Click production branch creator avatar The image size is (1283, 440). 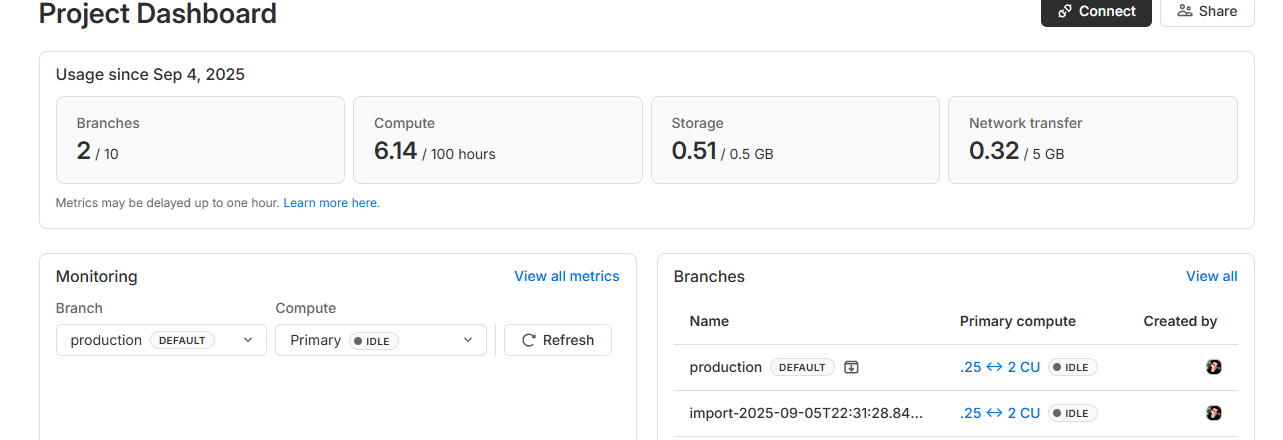coord(1213,367)
